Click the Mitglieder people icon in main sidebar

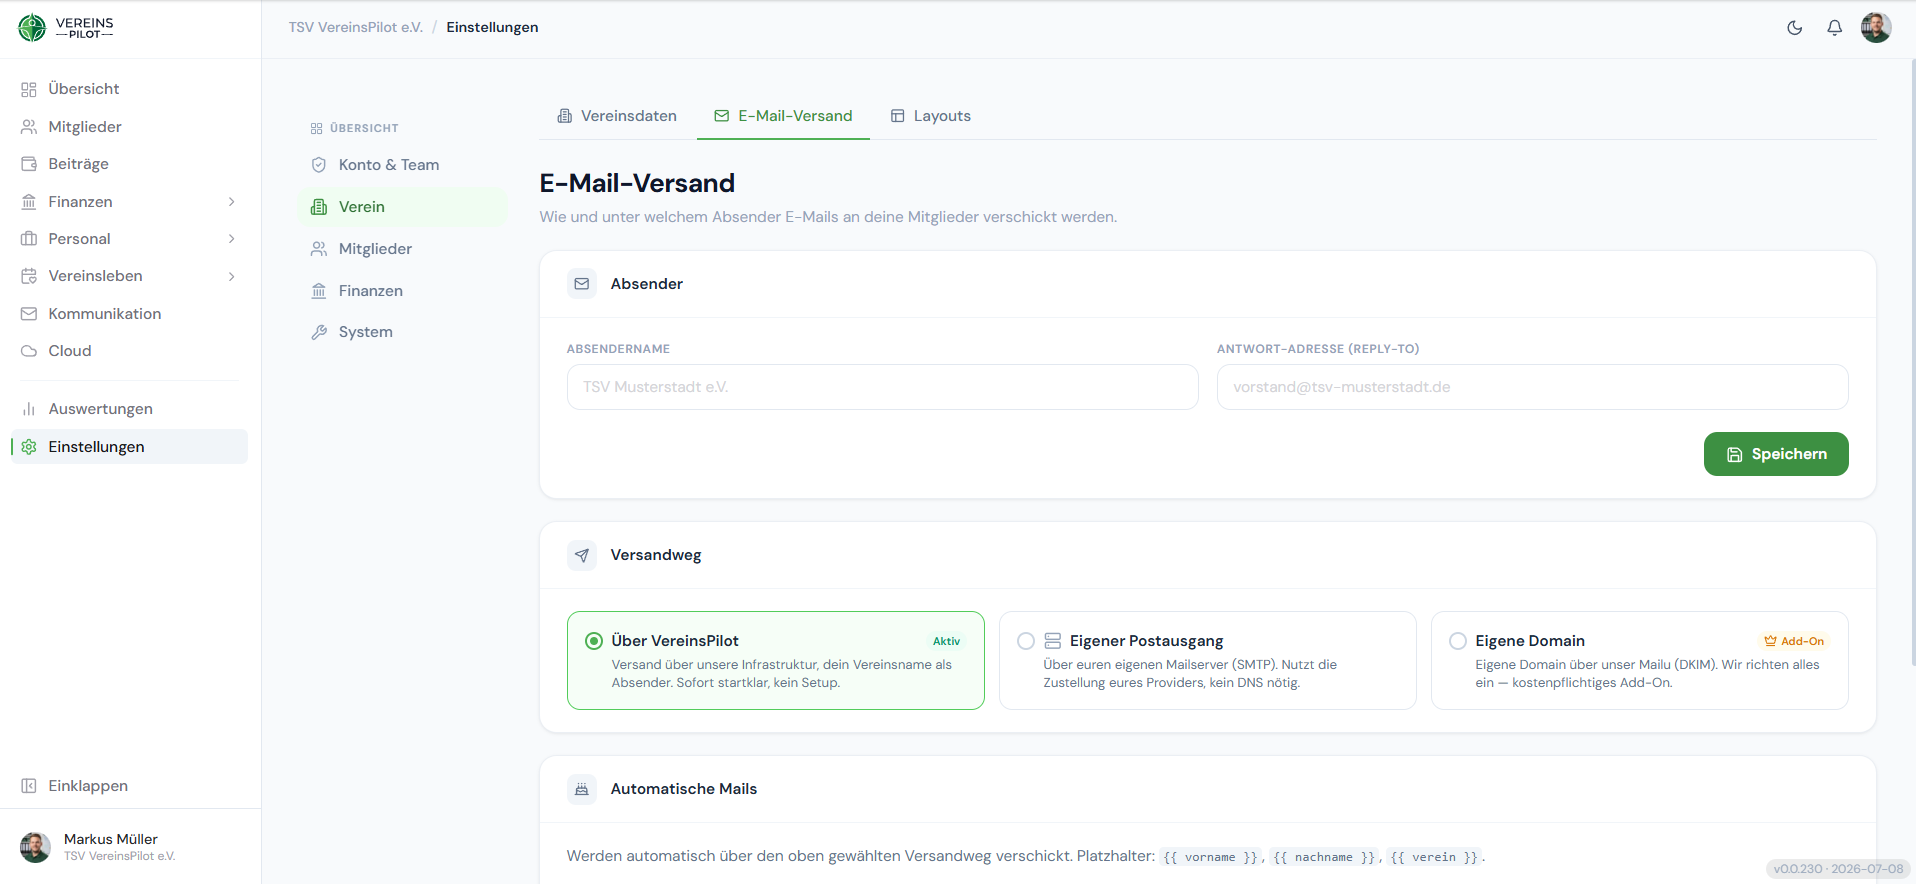29,127
